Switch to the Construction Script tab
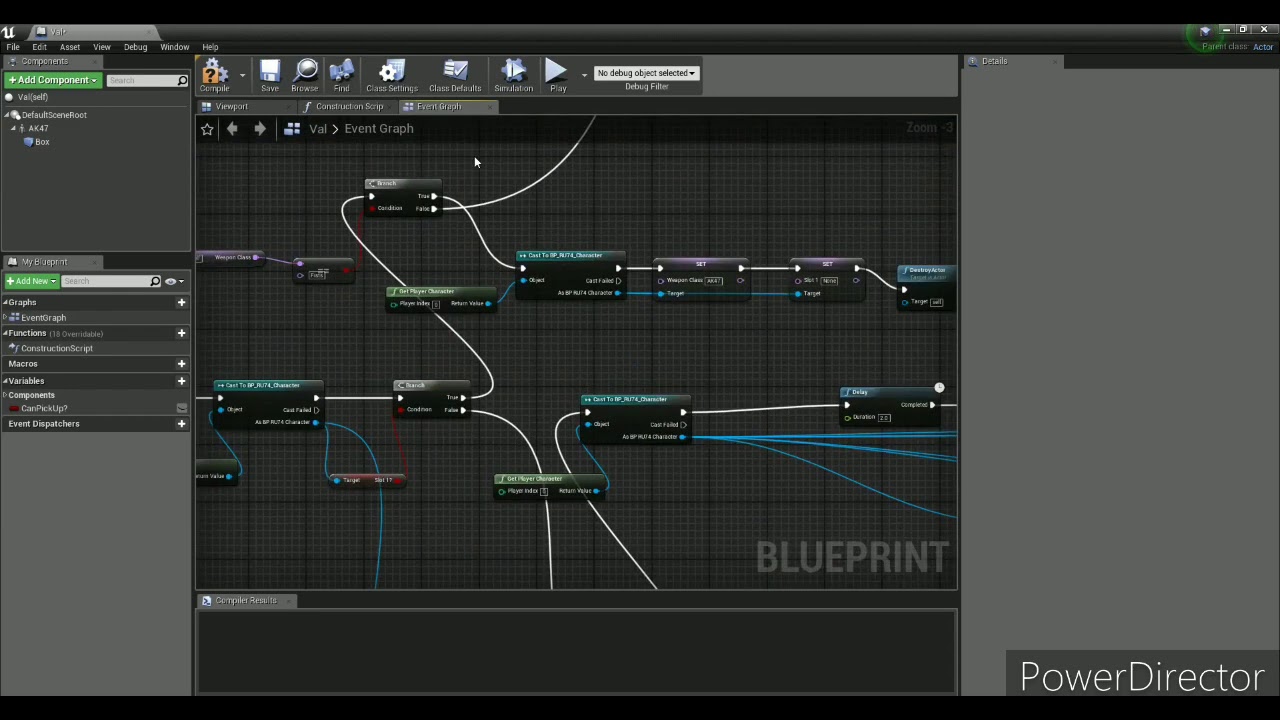This screenshot has height=720, width=1280. (349, 106)
